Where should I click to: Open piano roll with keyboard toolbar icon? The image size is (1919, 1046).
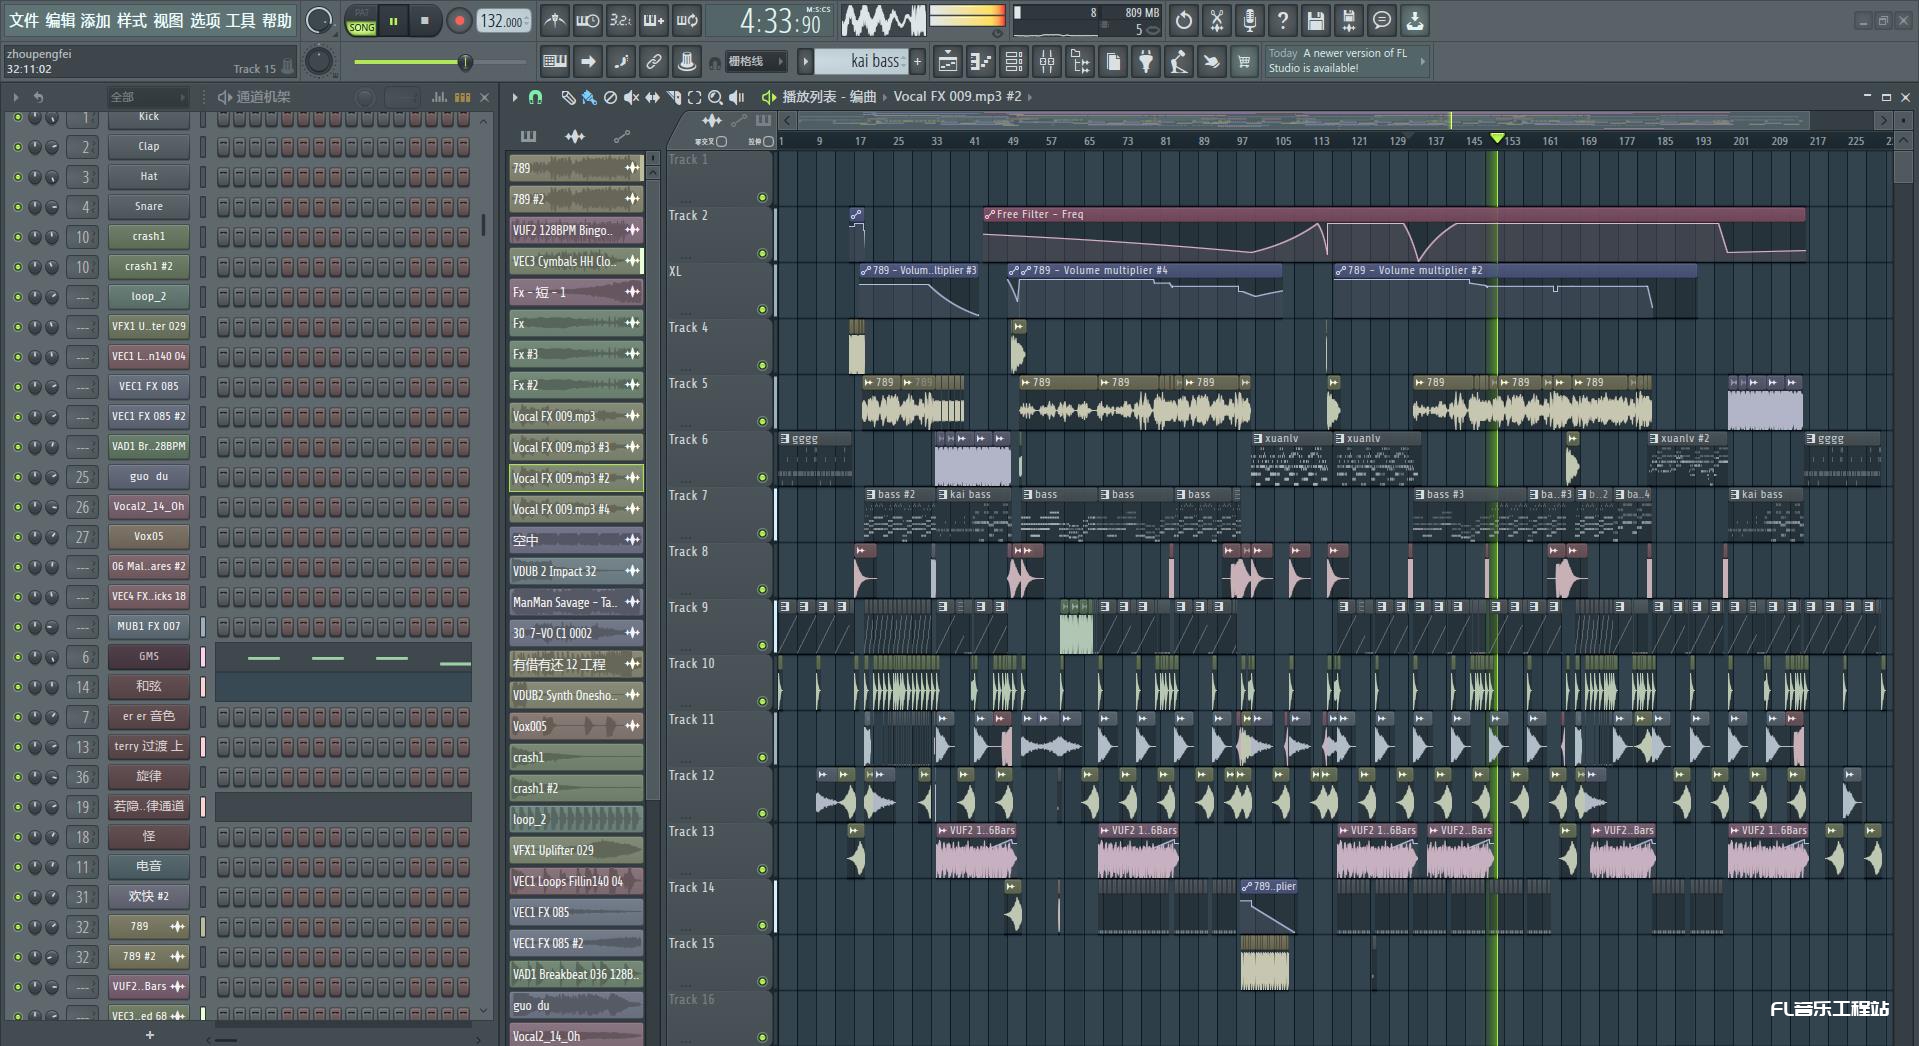pos(555,62)
